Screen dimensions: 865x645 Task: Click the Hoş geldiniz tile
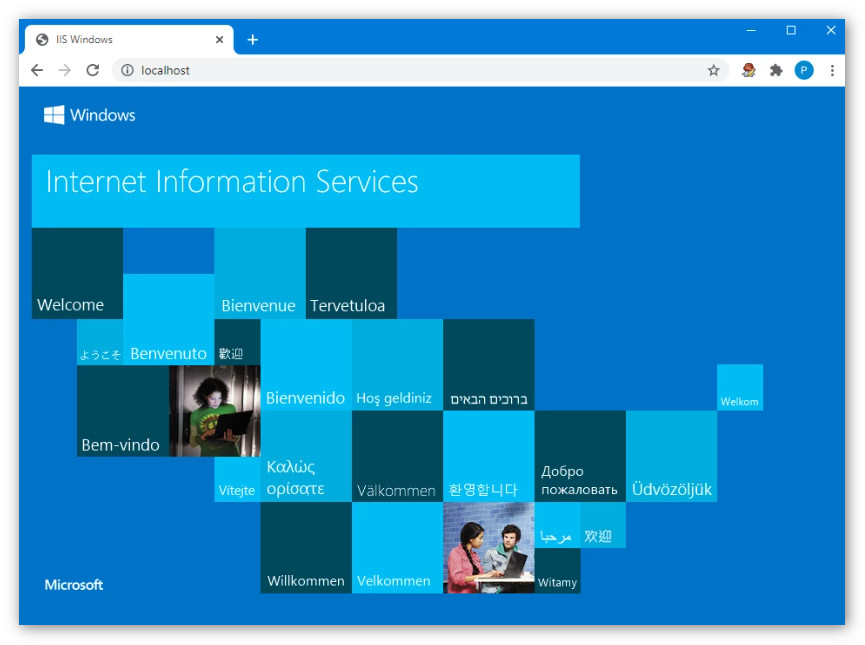[x=397, y=365]
